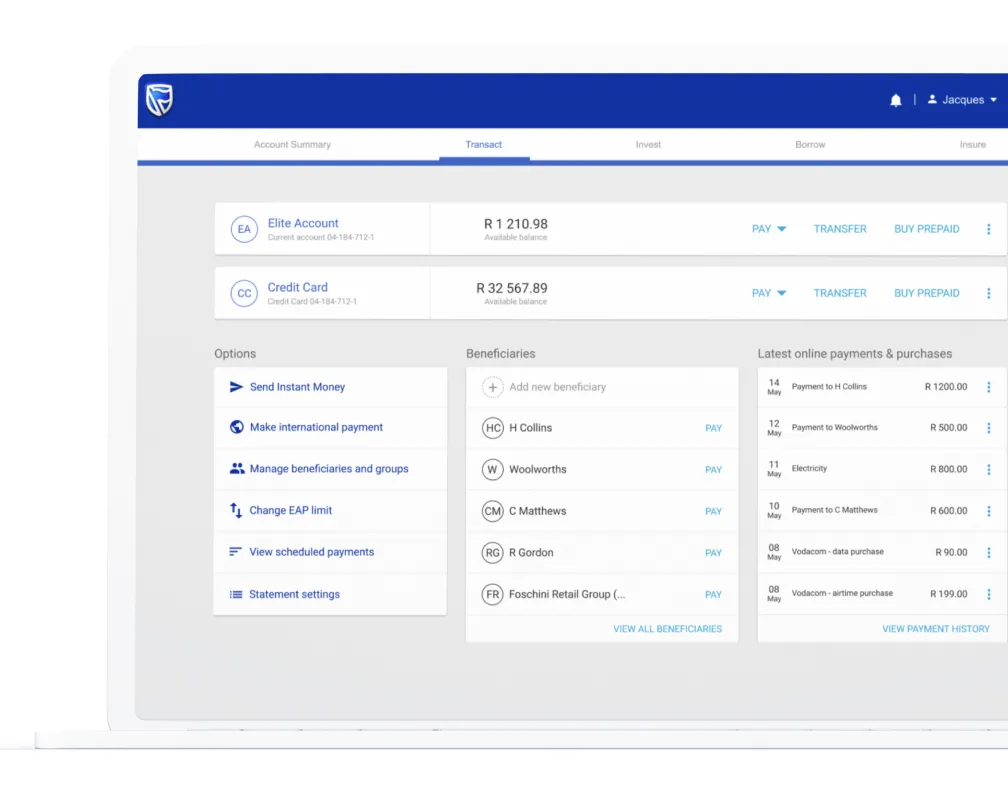Screen dimensions: 1008x796
Task: Open the Borrow tab
Action: click(810, 145)
